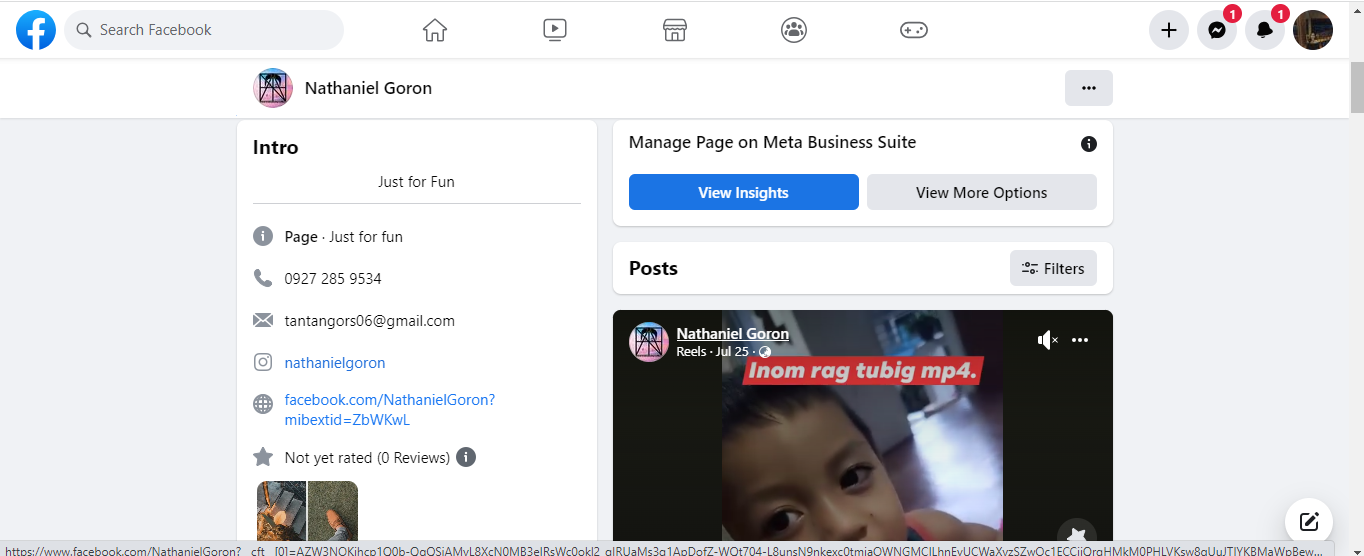The image size is (1364, 556).
Task: Open the Create plus menu
Action: (x=1168, y=30)
